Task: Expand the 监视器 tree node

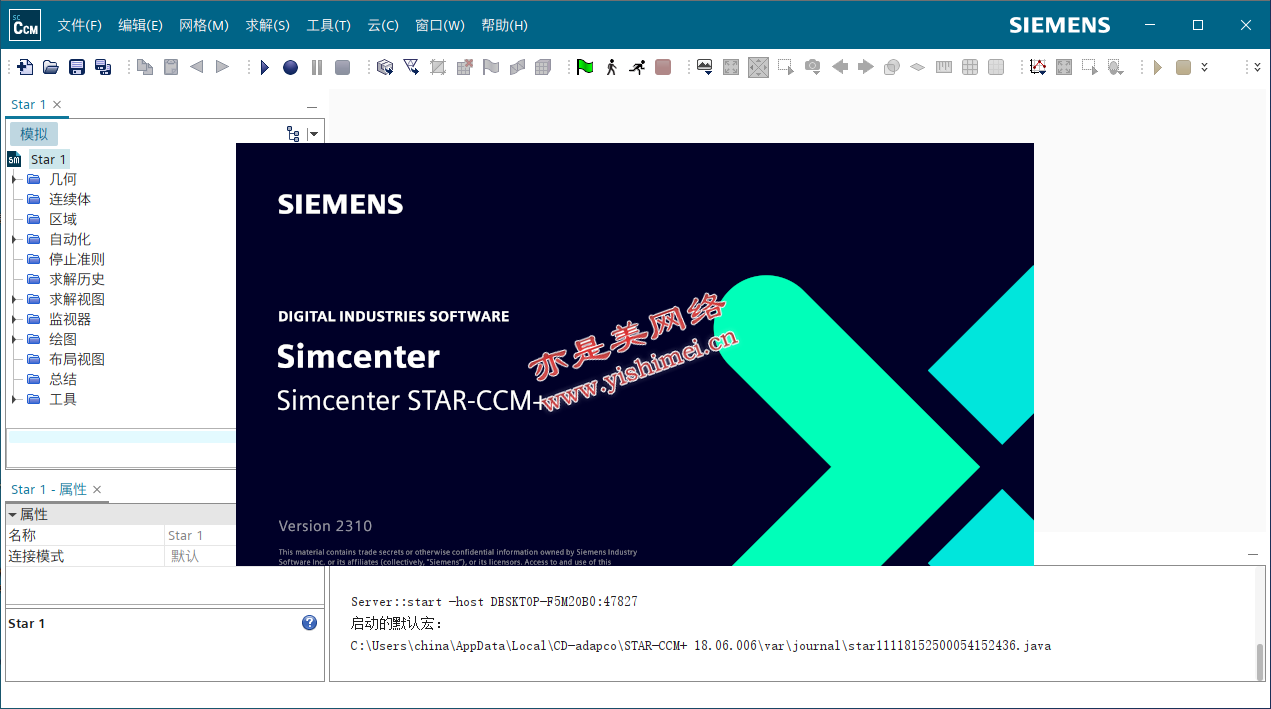Action: click(14, 319)
